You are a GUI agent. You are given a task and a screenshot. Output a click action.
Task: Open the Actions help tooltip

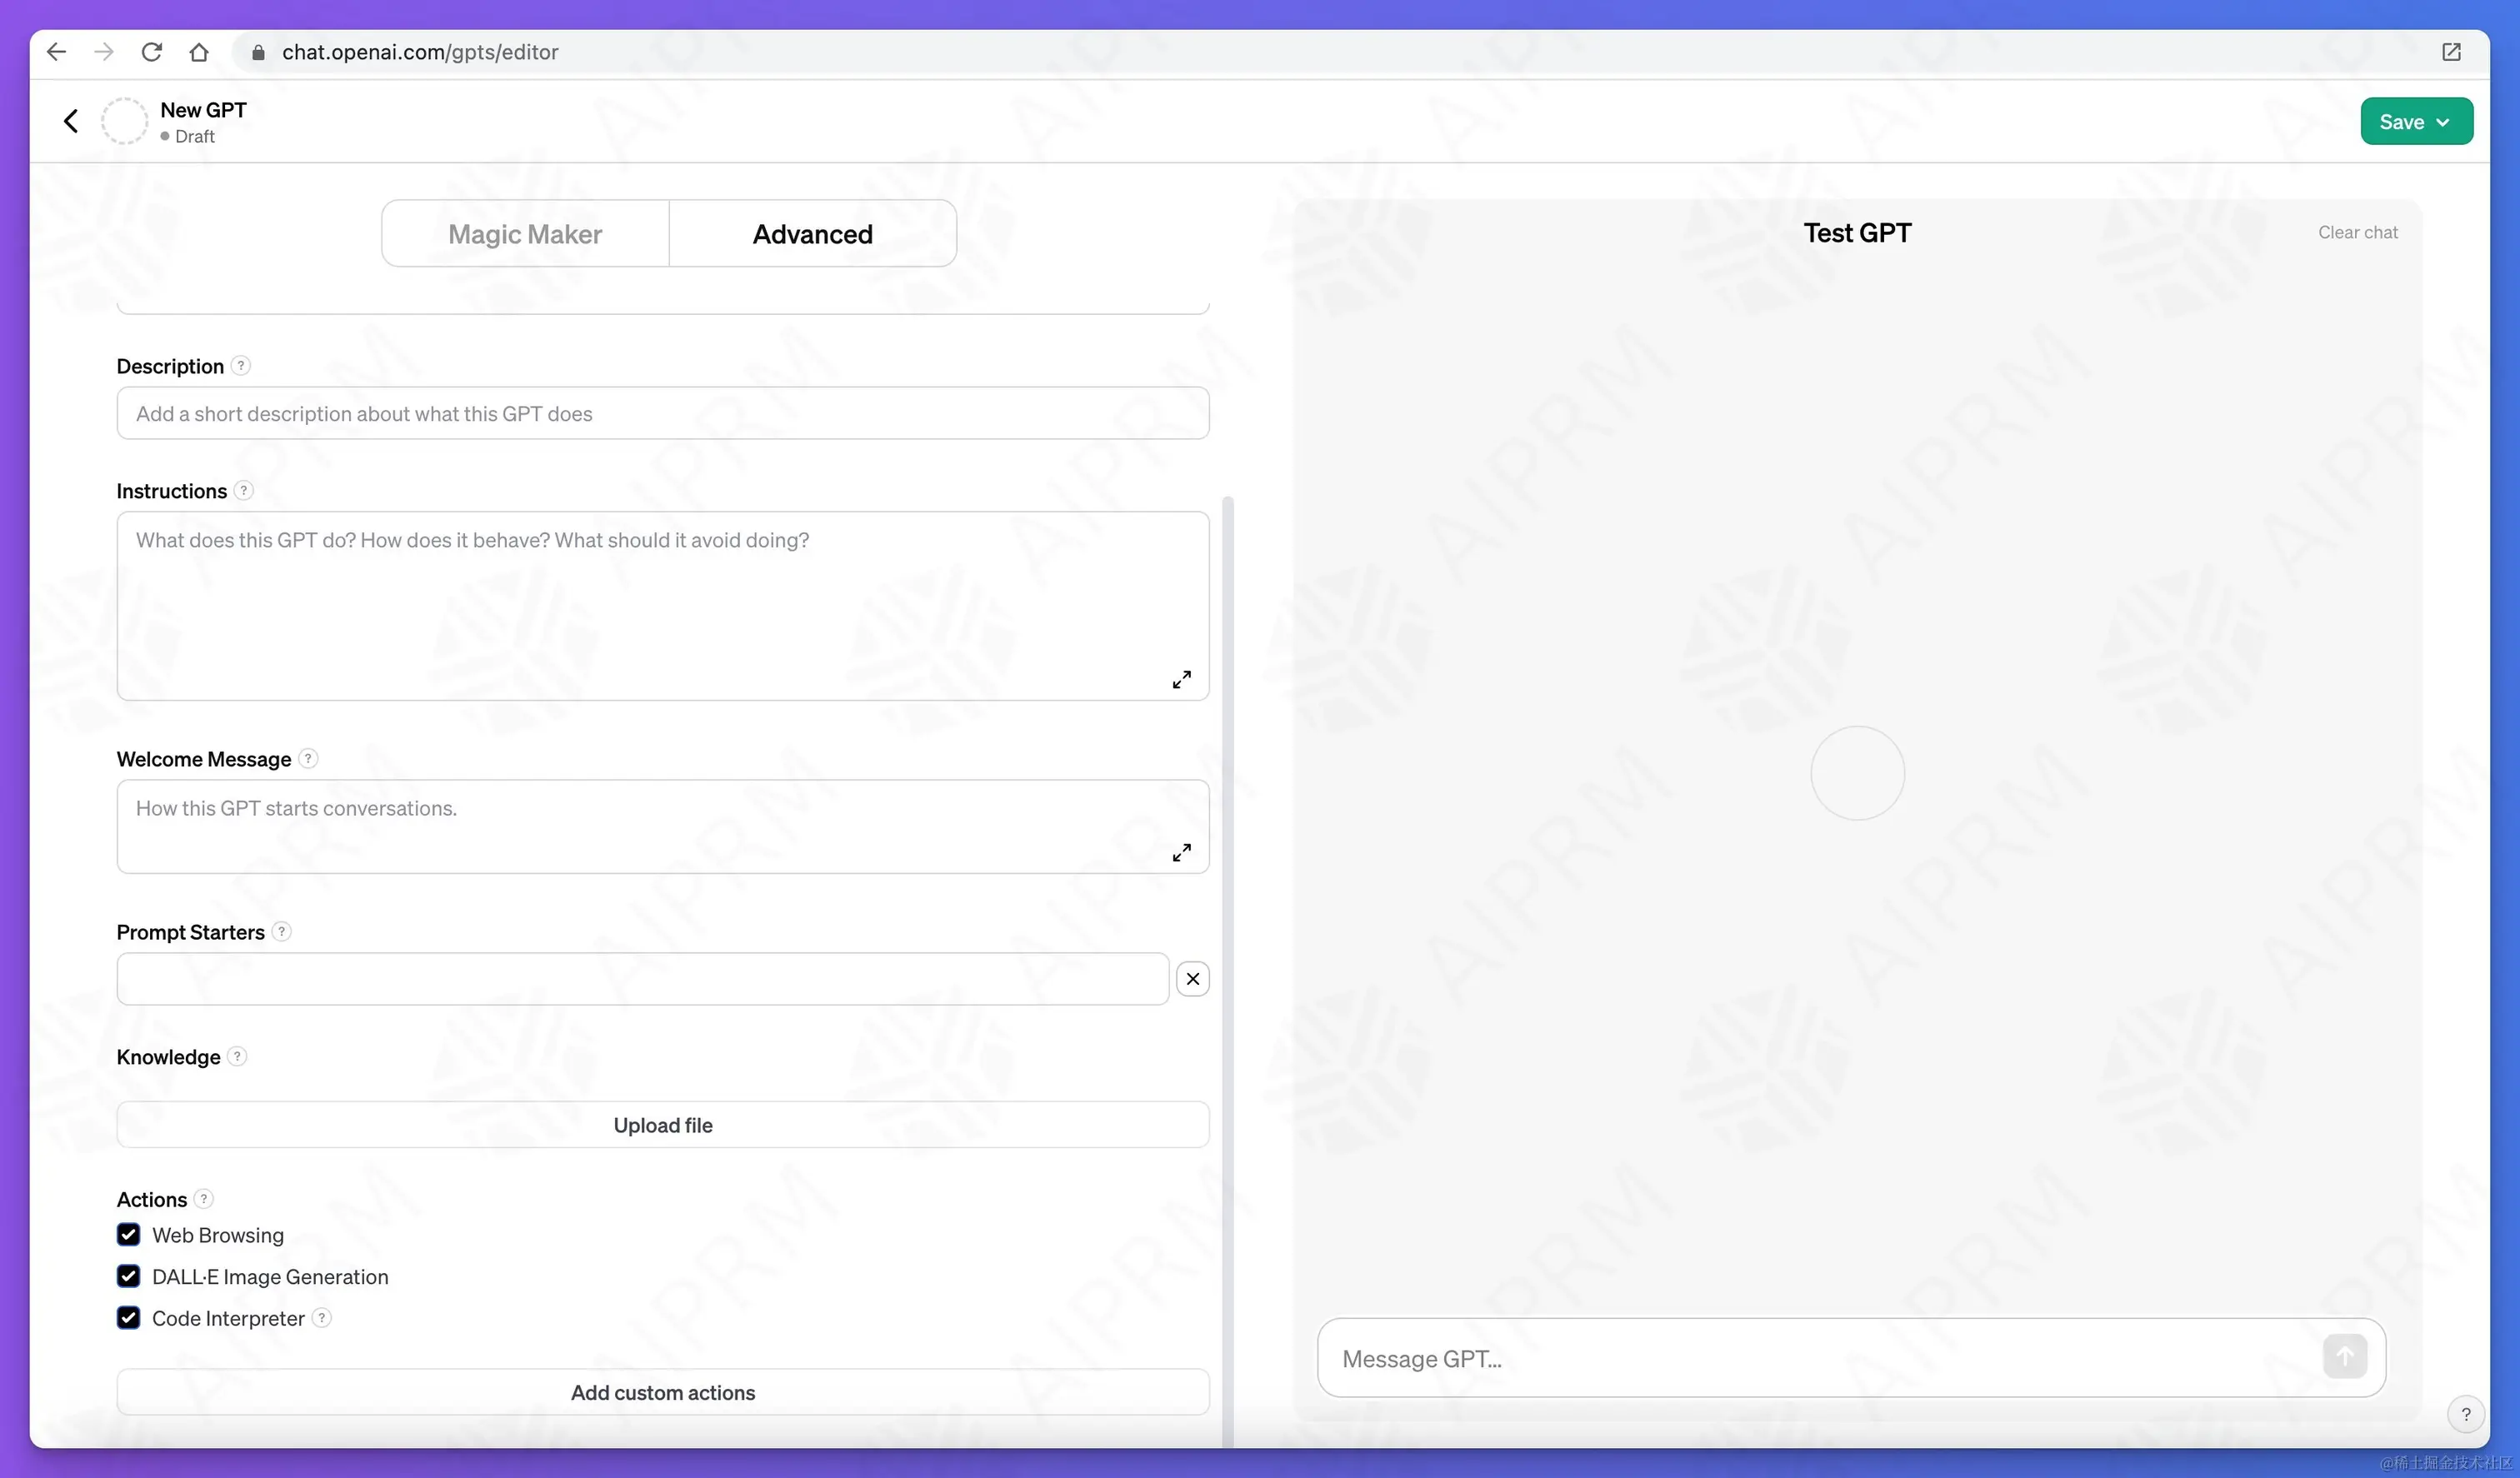click(x=204, y=1199)
